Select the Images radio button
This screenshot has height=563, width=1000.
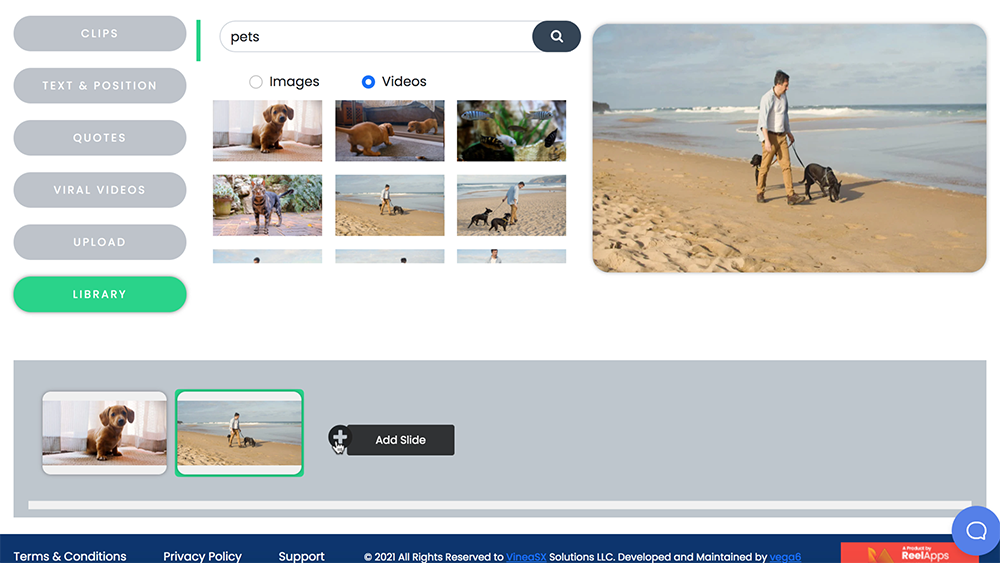(256, 82)
